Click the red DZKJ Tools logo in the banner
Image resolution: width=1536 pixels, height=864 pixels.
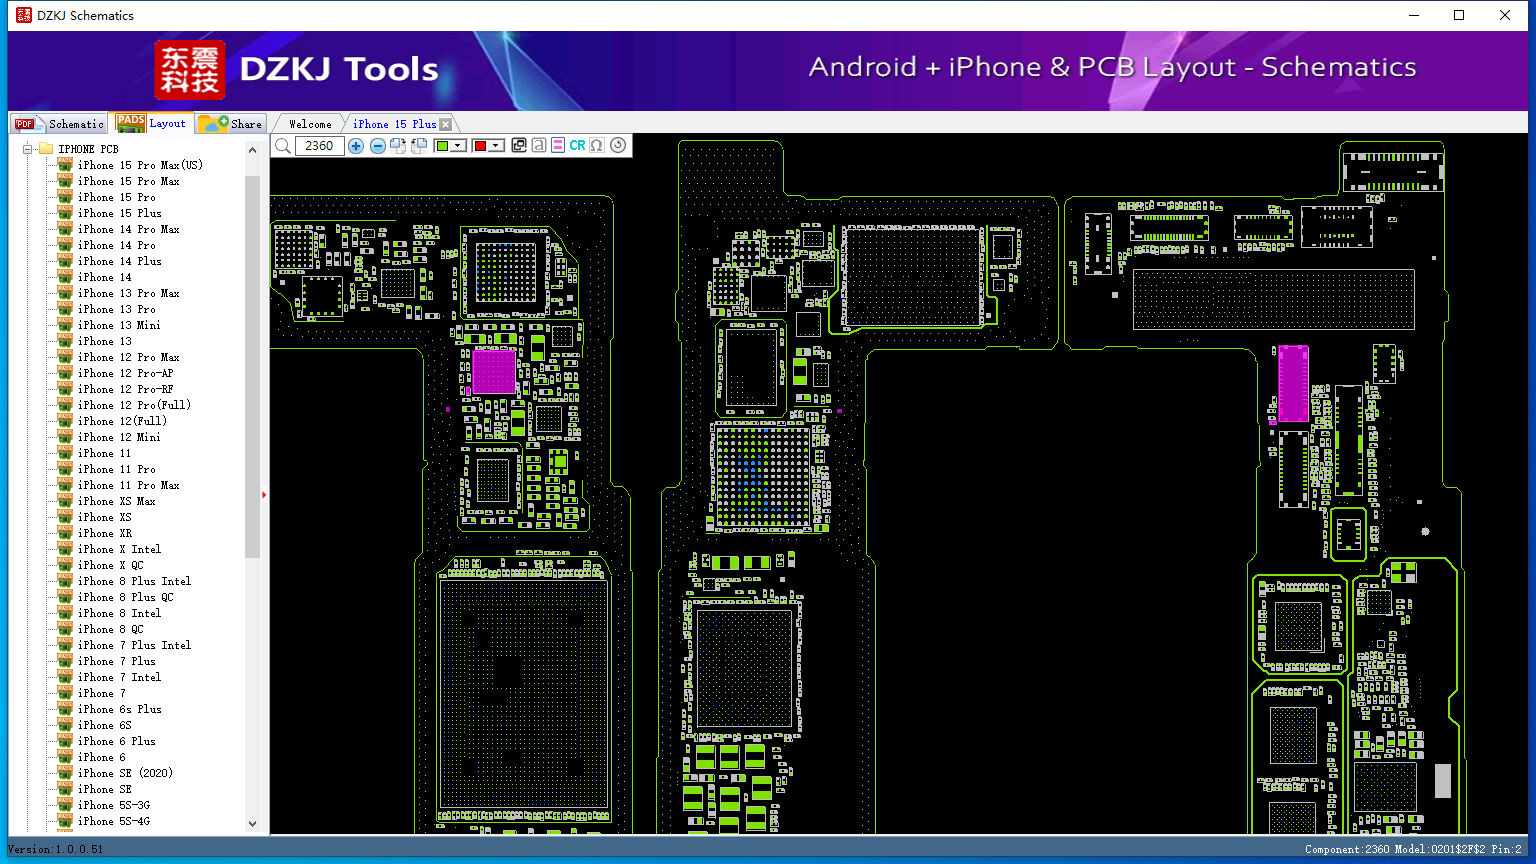(190, 69)
